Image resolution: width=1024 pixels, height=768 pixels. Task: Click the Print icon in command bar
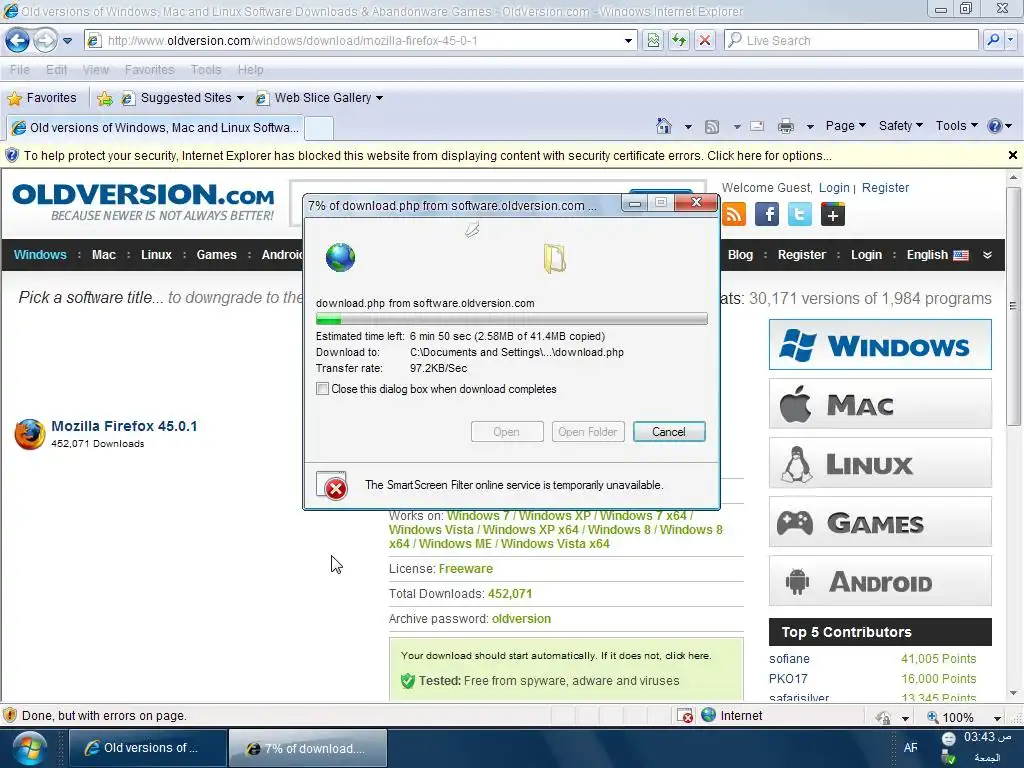click(786, 126)
